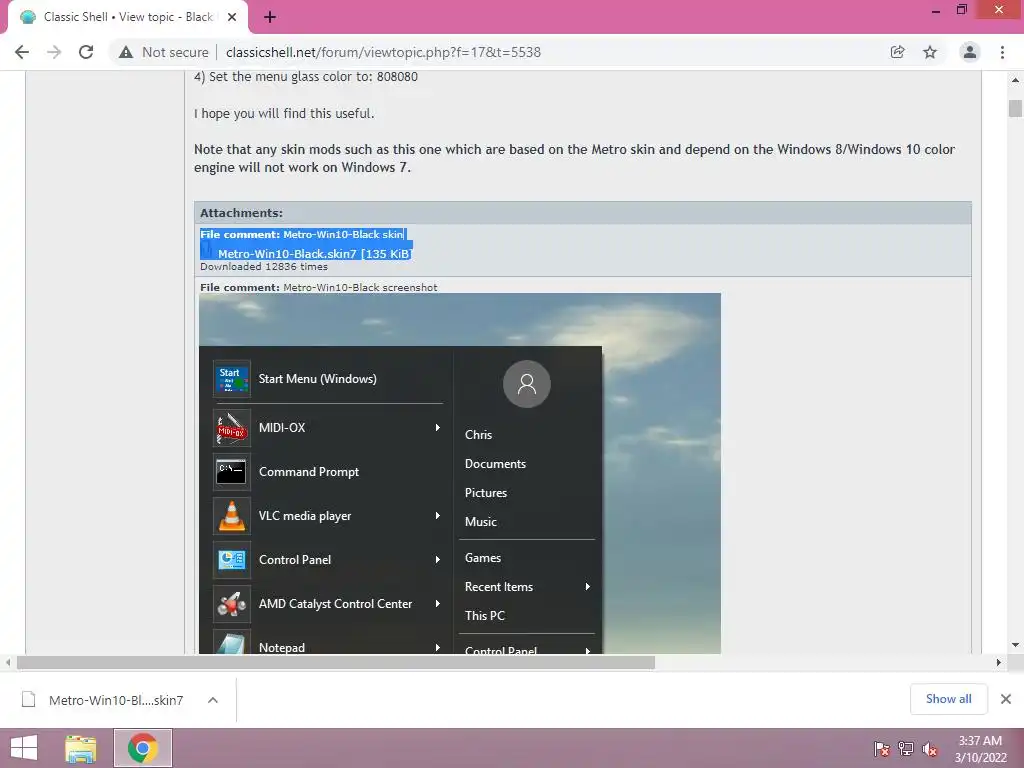Select the address bar URL
The width and height of the screenshot is (1024, 768).
383,52
